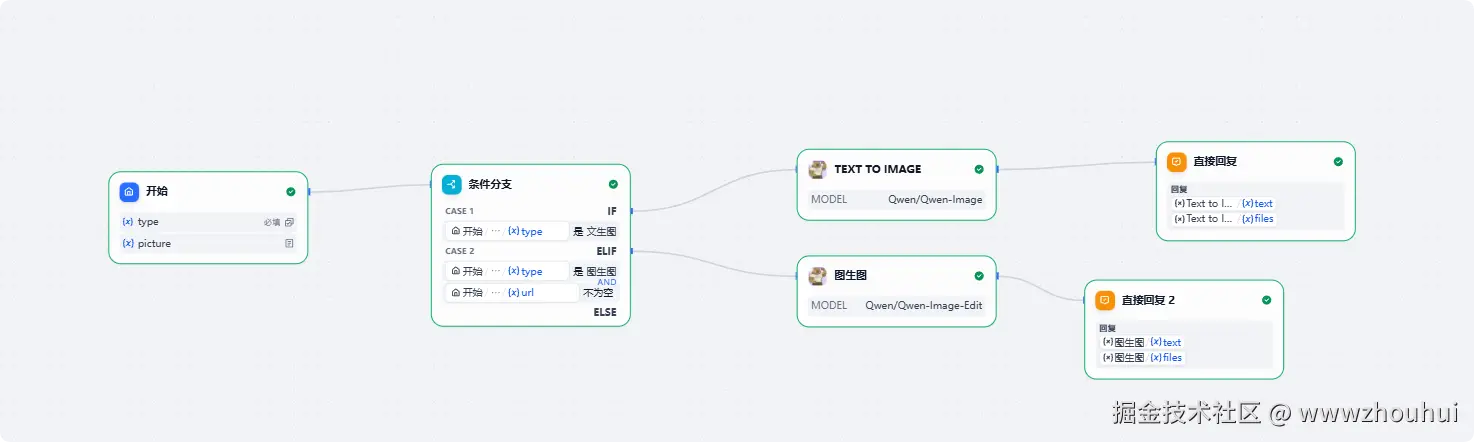
Task: Click the IF branch output handle
Action: pos(632,211)
